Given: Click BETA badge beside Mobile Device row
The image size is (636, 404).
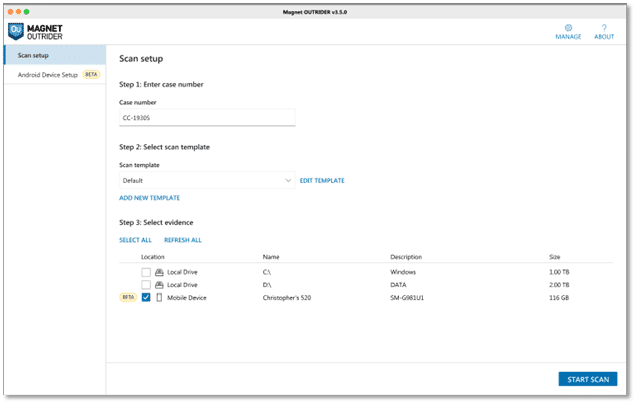Looking at the screenshot, I should (x=128, y=298).
